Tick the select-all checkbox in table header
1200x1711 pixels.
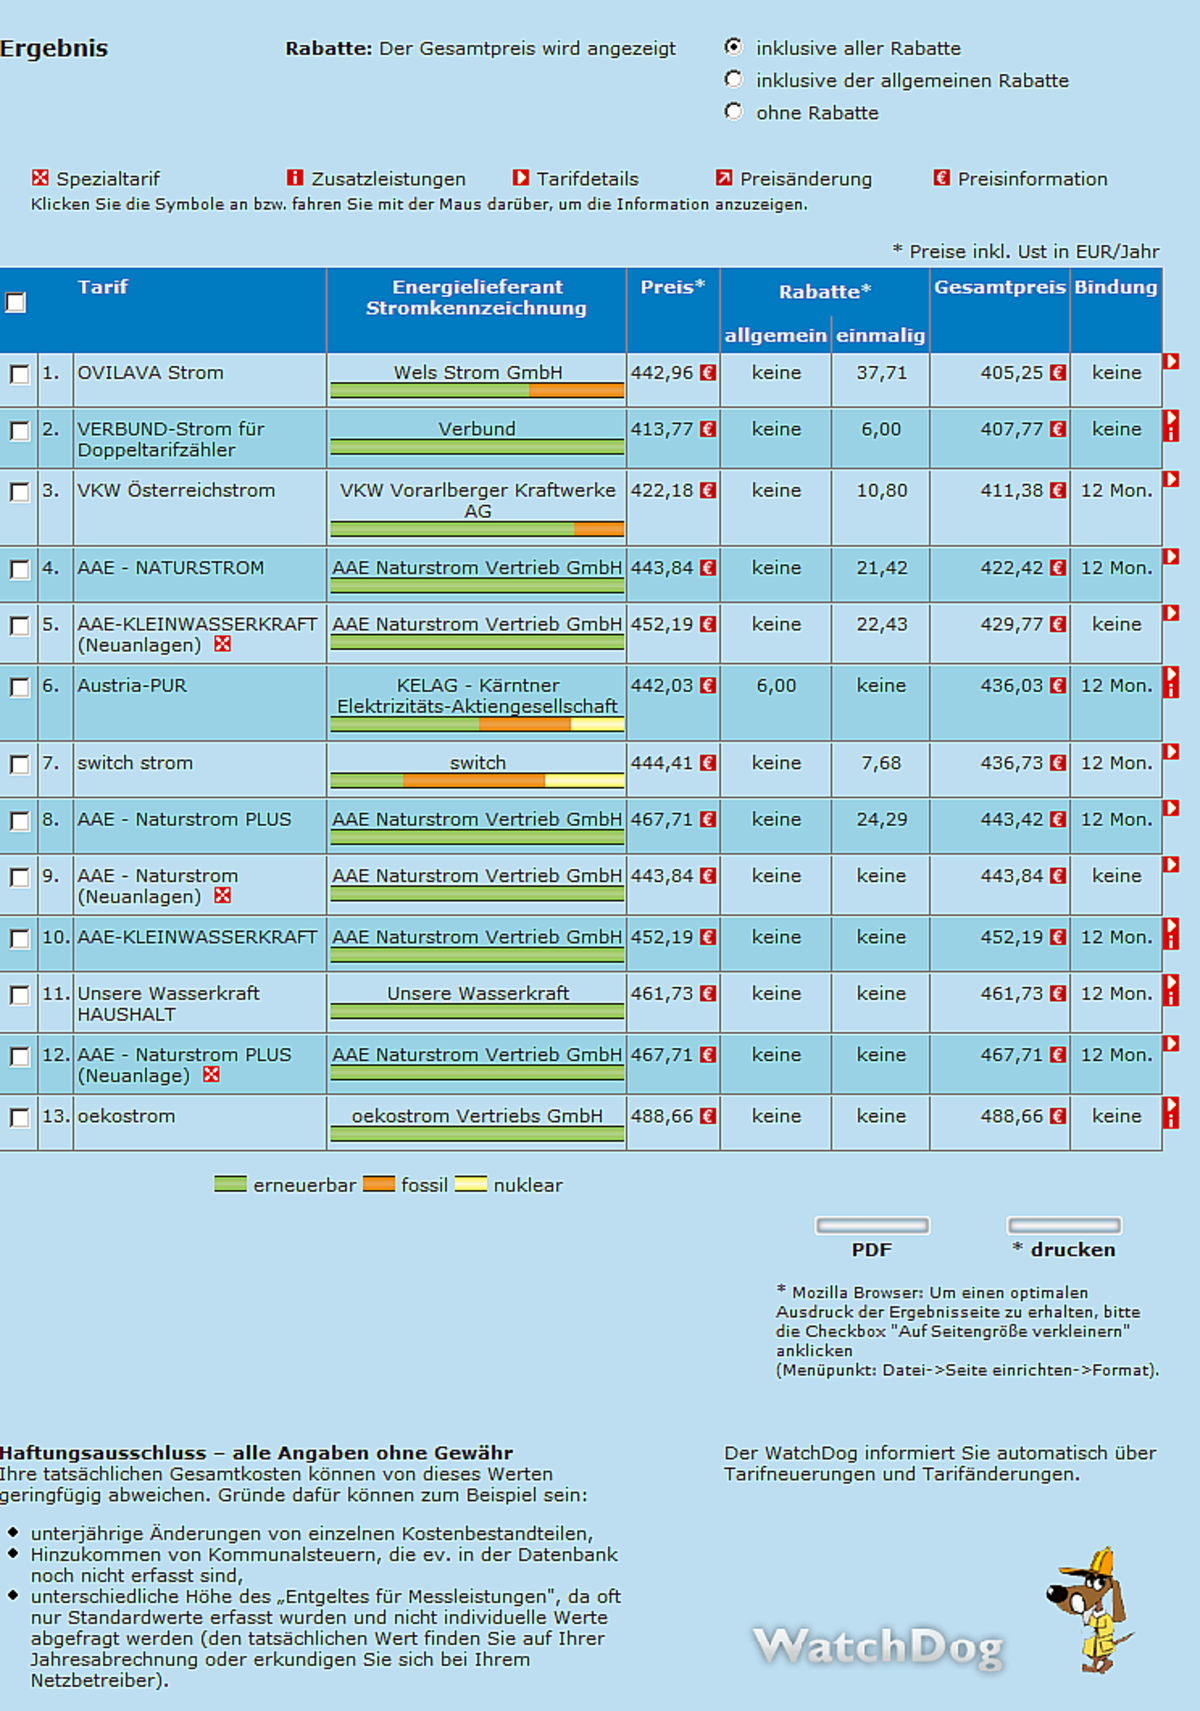click(x=16, y=302)
